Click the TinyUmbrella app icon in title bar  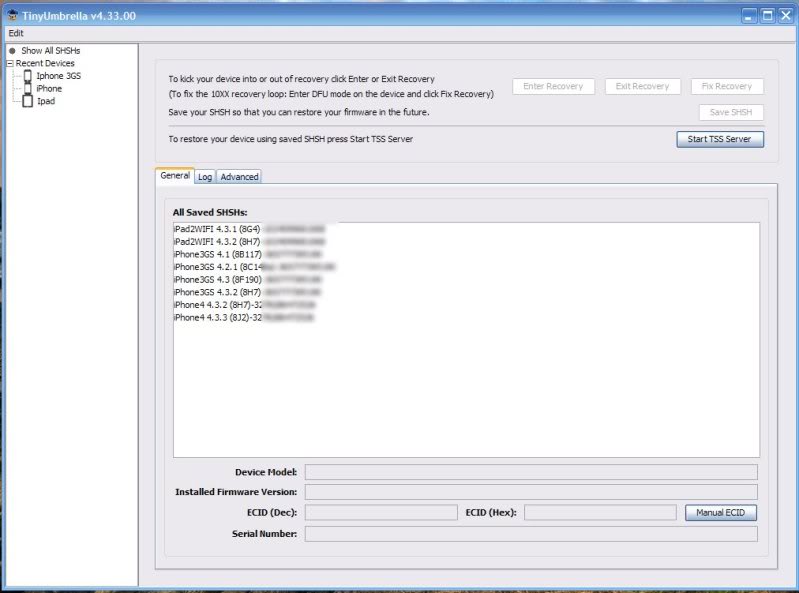[12, 15]
